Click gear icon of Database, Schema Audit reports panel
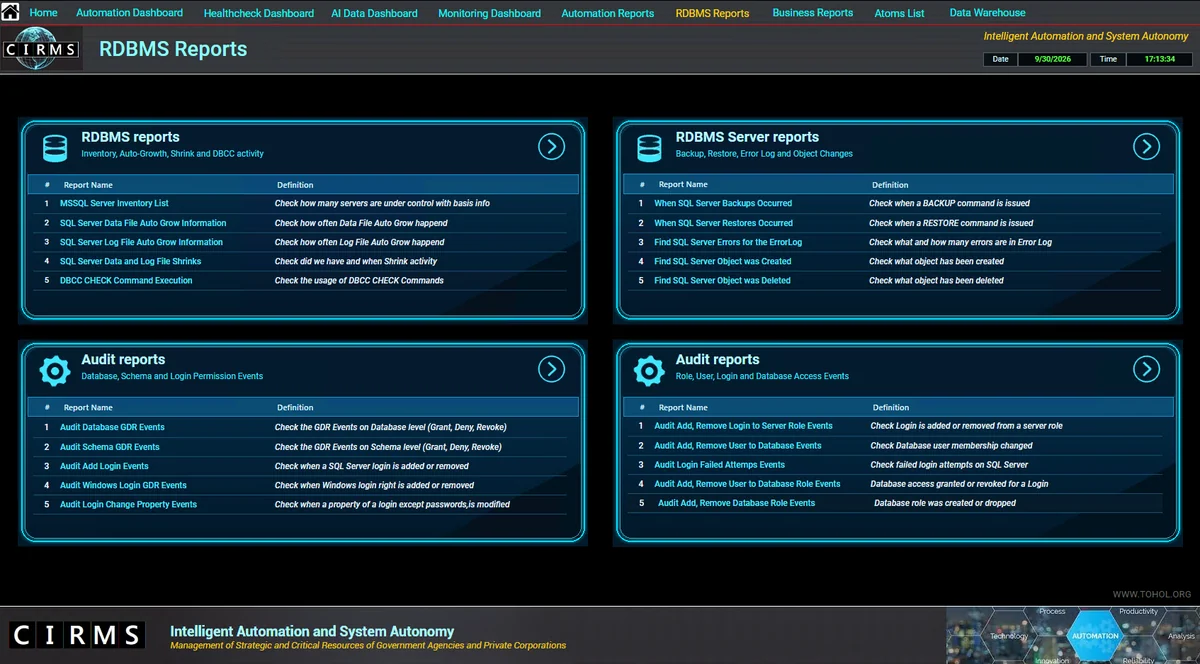The height and width of the screenshot is (664, 1200). pyautogui.click(x=55, y=370)
